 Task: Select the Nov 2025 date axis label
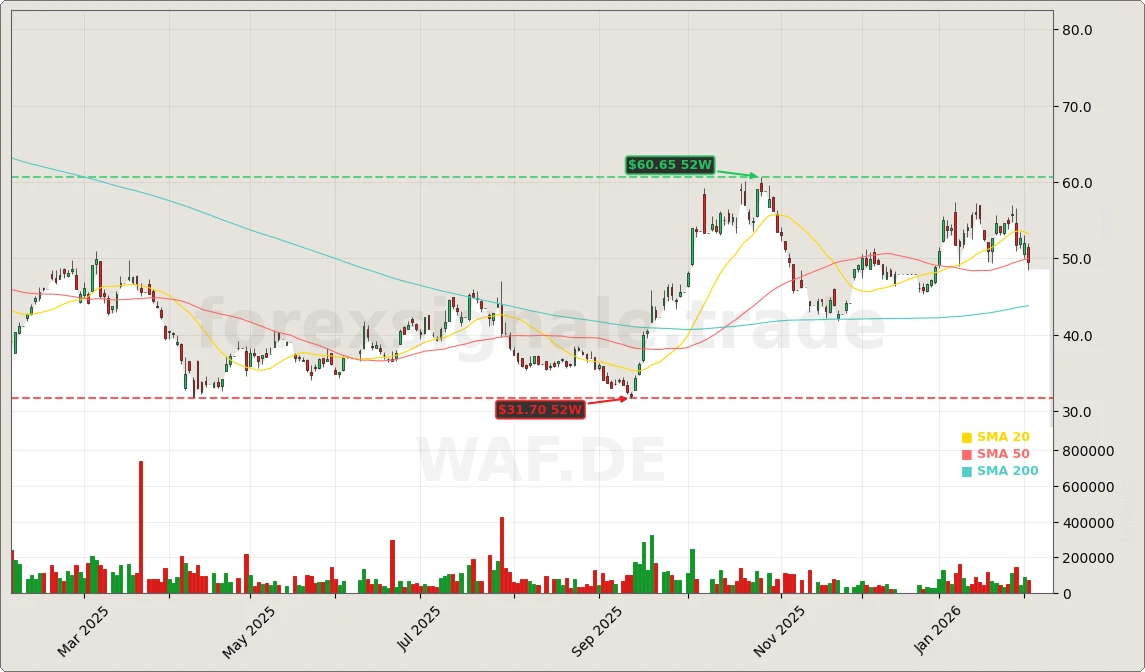[779, 631]
